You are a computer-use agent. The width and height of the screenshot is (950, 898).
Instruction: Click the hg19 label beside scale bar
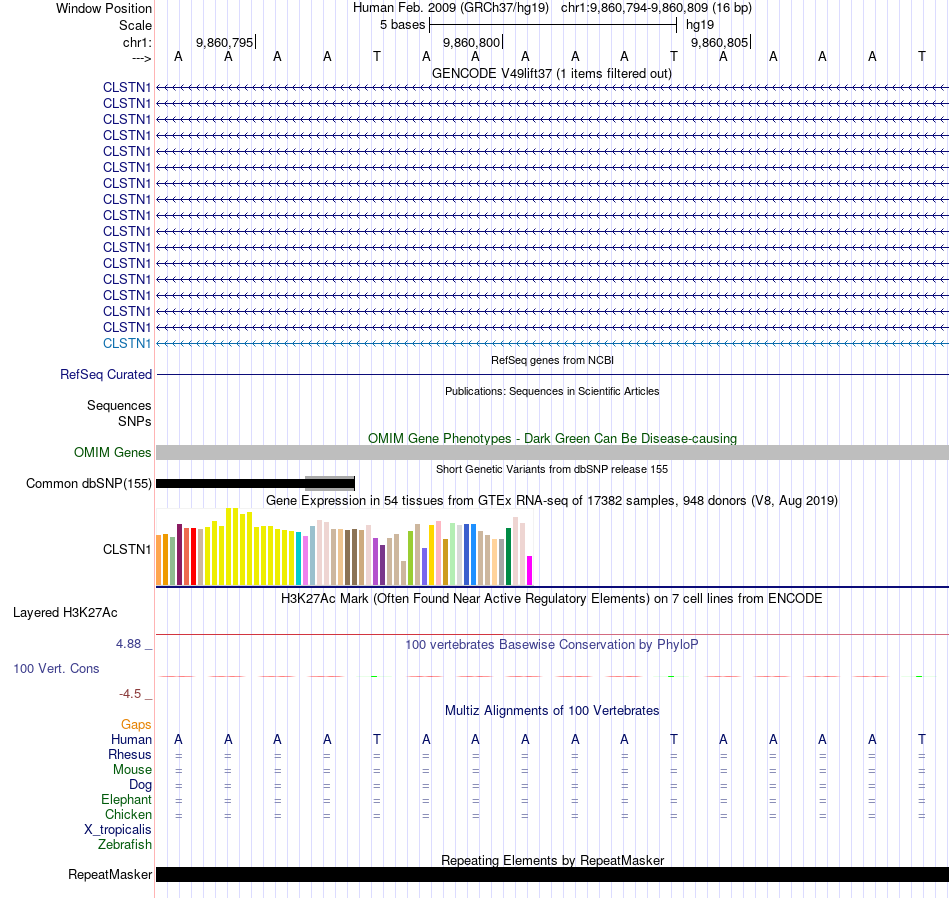coord(700,25)
